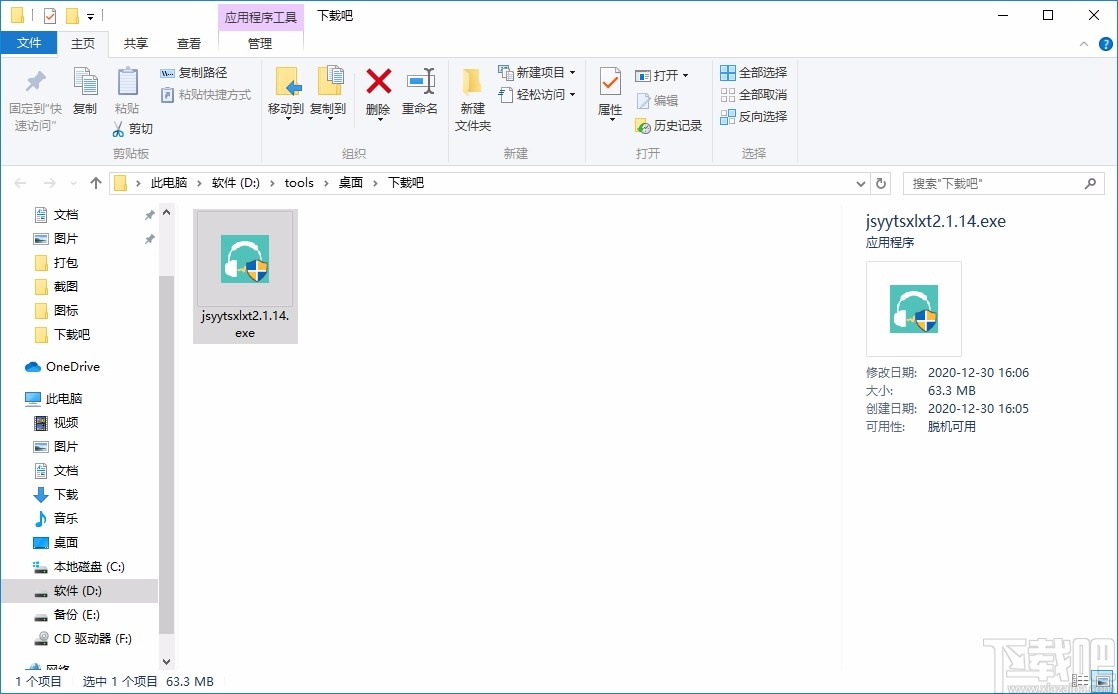Collapse the ribbon with the chevron arrow

1083,43
